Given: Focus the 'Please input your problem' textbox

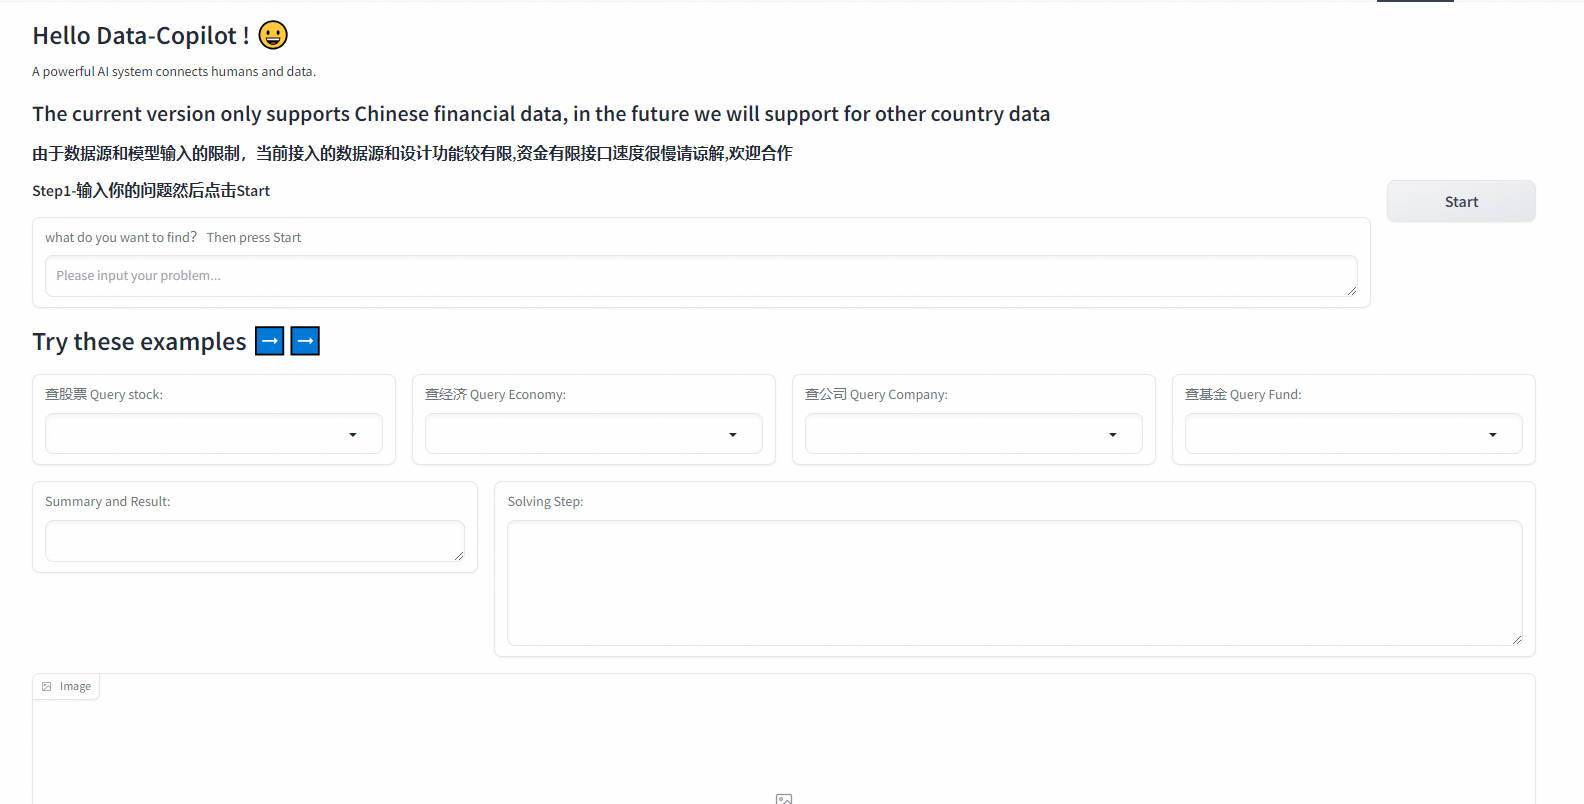Looking at the screenshot, I should (x=701, y=276).
